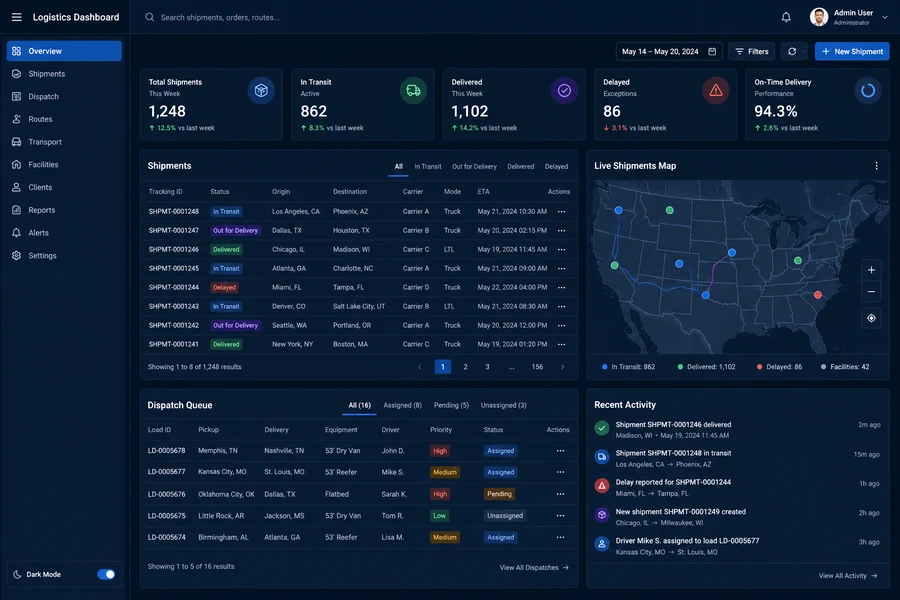Go to next shipments page arrow
Image resolution: width=900 pixels, height=600 pixels.
pos(562,367)
